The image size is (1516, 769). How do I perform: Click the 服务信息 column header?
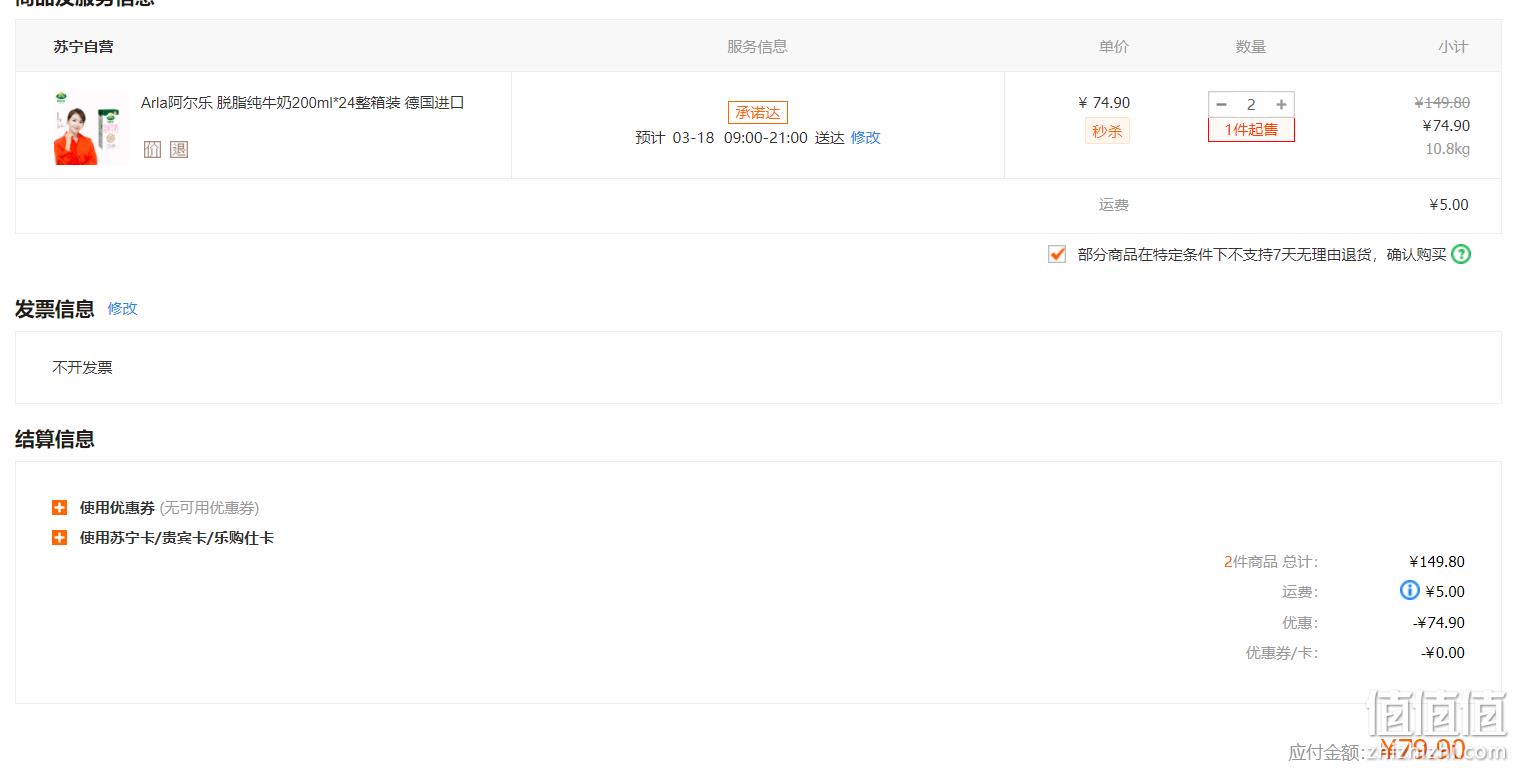tap(757, 47)
